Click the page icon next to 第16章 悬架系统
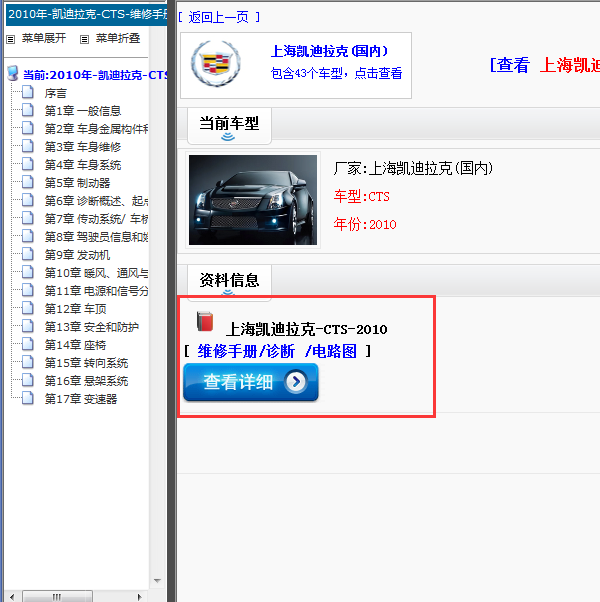The image size is (600, 602). coord(28,380)
